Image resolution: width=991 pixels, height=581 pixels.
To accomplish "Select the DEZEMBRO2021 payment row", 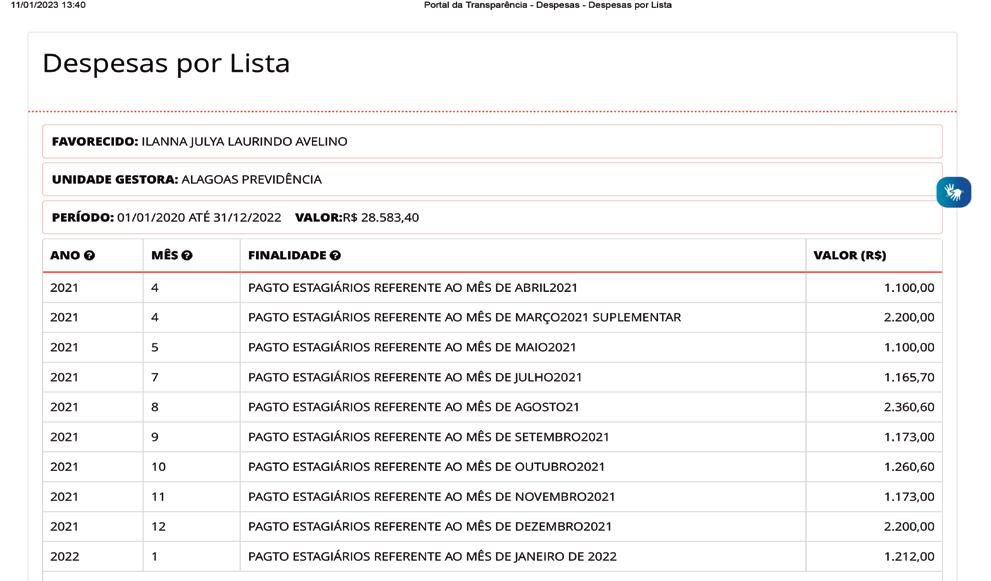I will (x=492, y=527).
